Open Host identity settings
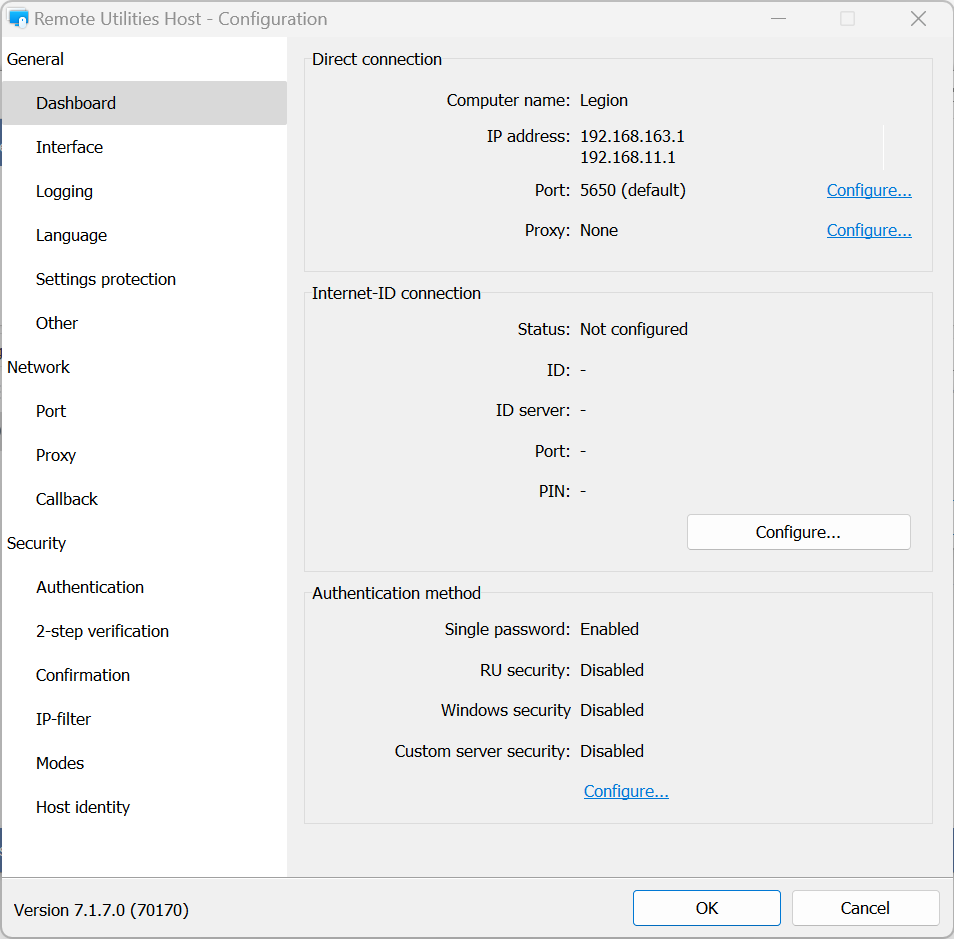The height and width of the screenshot is (939, 954). pos(83,807)
